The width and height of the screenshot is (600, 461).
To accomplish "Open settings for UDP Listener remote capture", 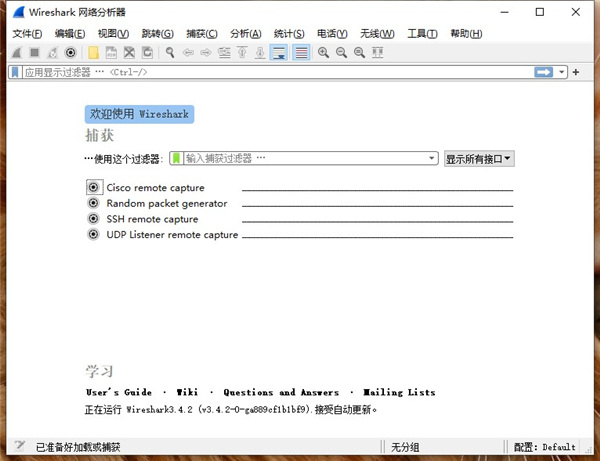I will tap(93, 234).
